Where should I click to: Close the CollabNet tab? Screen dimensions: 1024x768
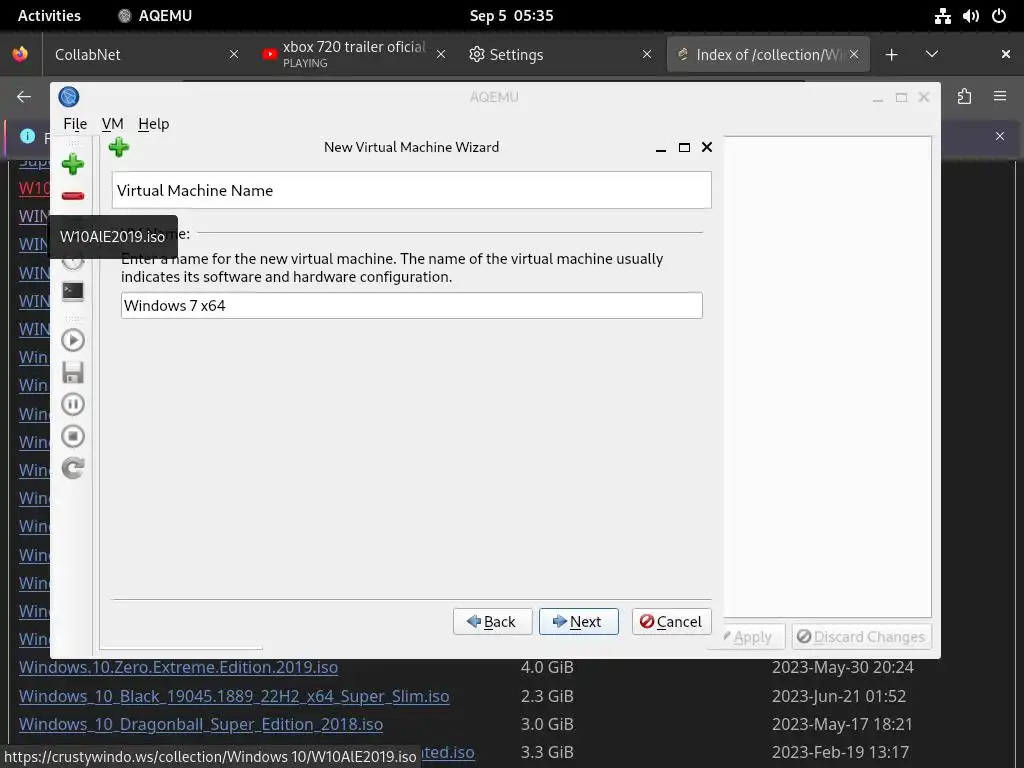coord(234,55)
